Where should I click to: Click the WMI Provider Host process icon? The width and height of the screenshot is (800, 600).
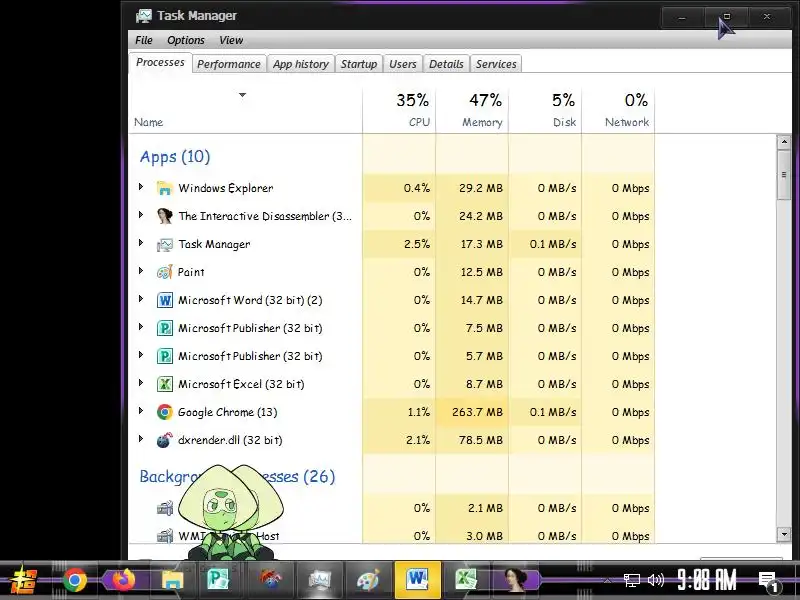tap(164, 536)
